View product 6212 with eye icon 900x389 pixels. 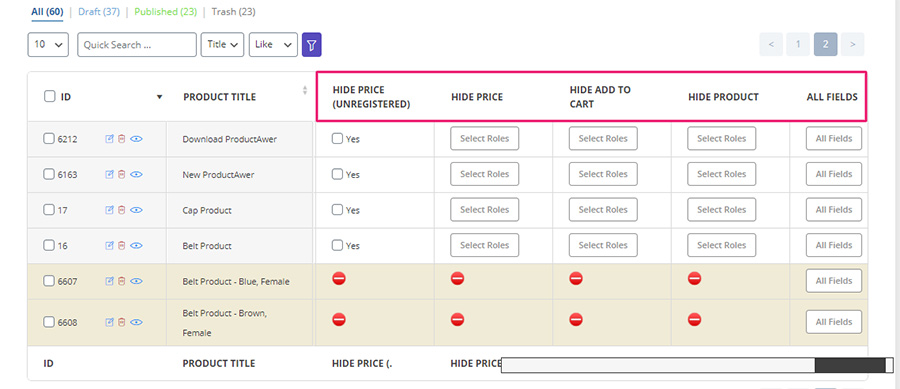pos(136,139)
